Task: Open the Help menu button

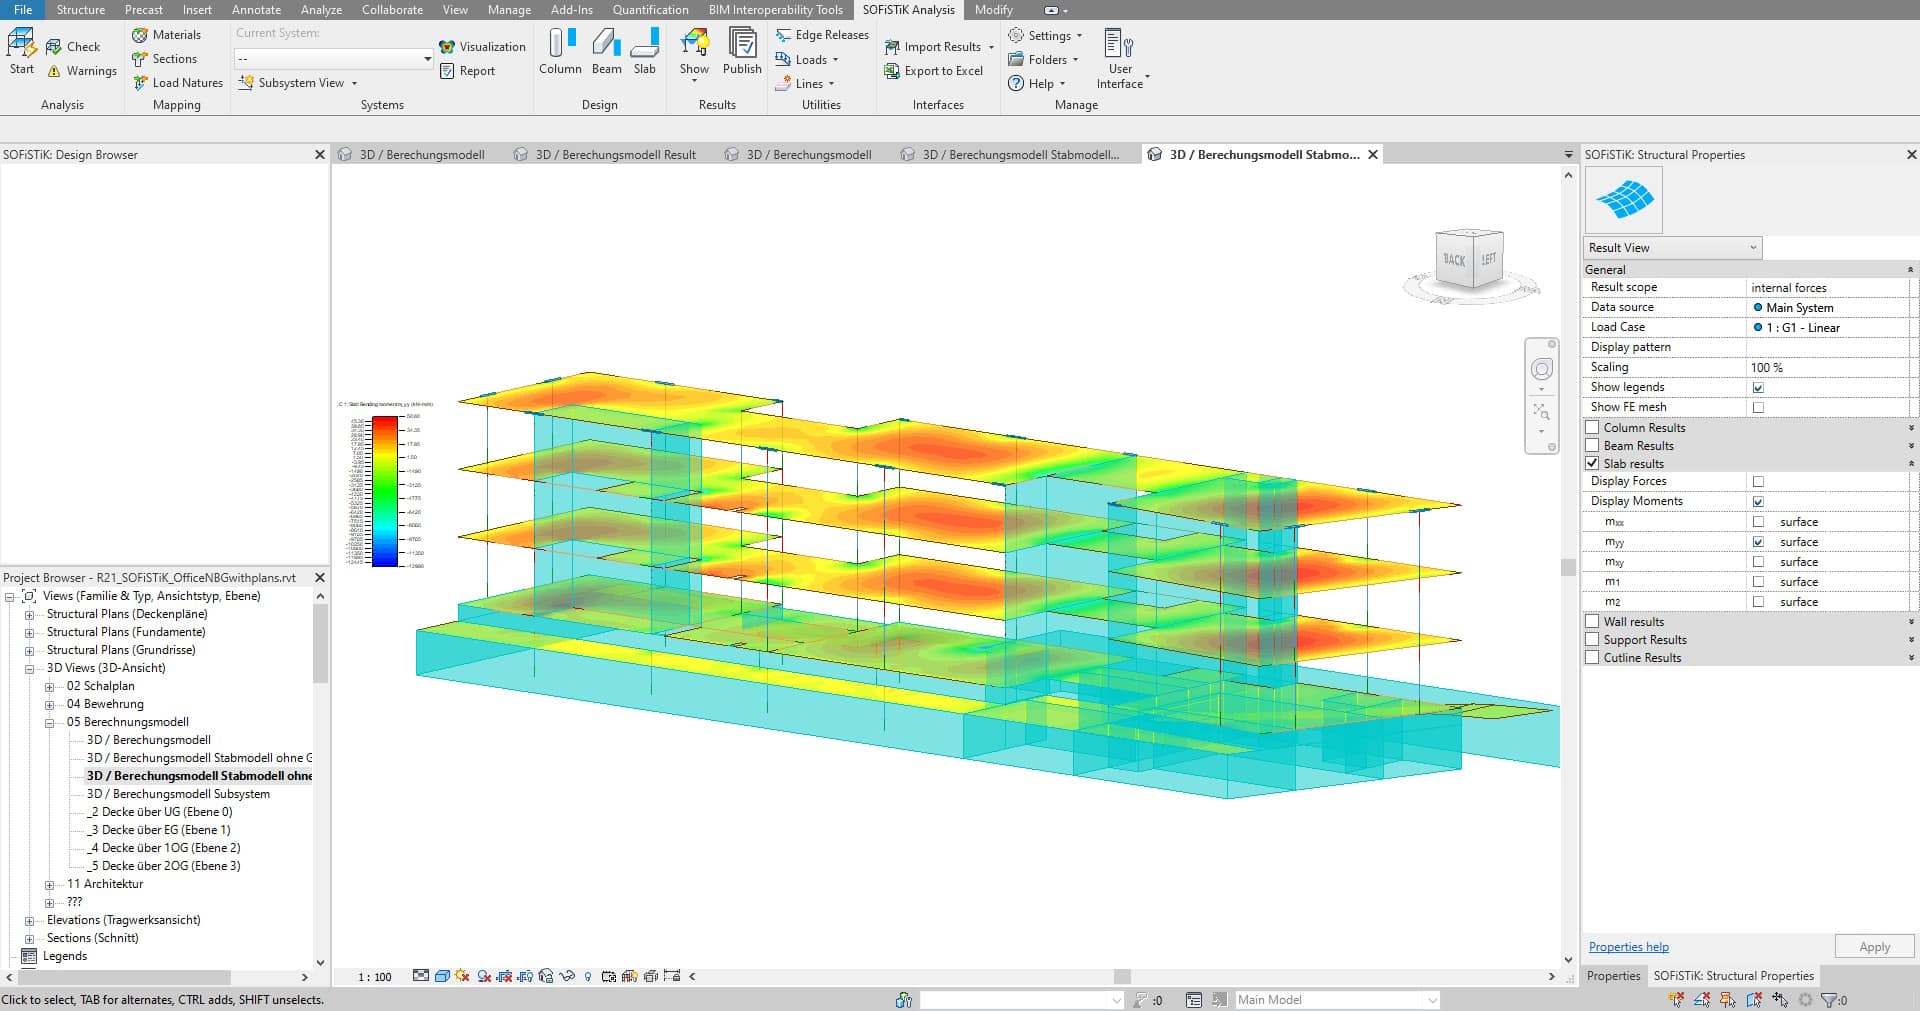Action: tap(1037, 84)
